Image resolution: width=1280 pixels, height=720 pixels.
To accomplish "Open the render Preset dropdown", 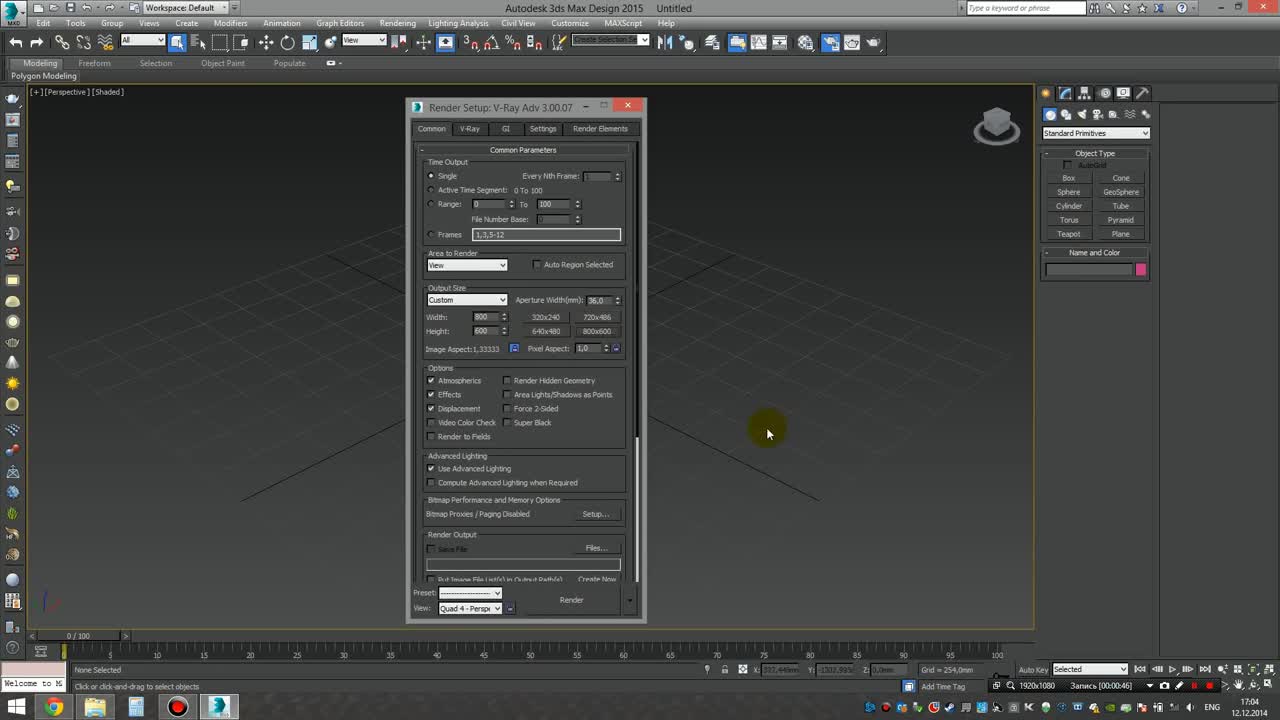I will (x=470, y=593).
